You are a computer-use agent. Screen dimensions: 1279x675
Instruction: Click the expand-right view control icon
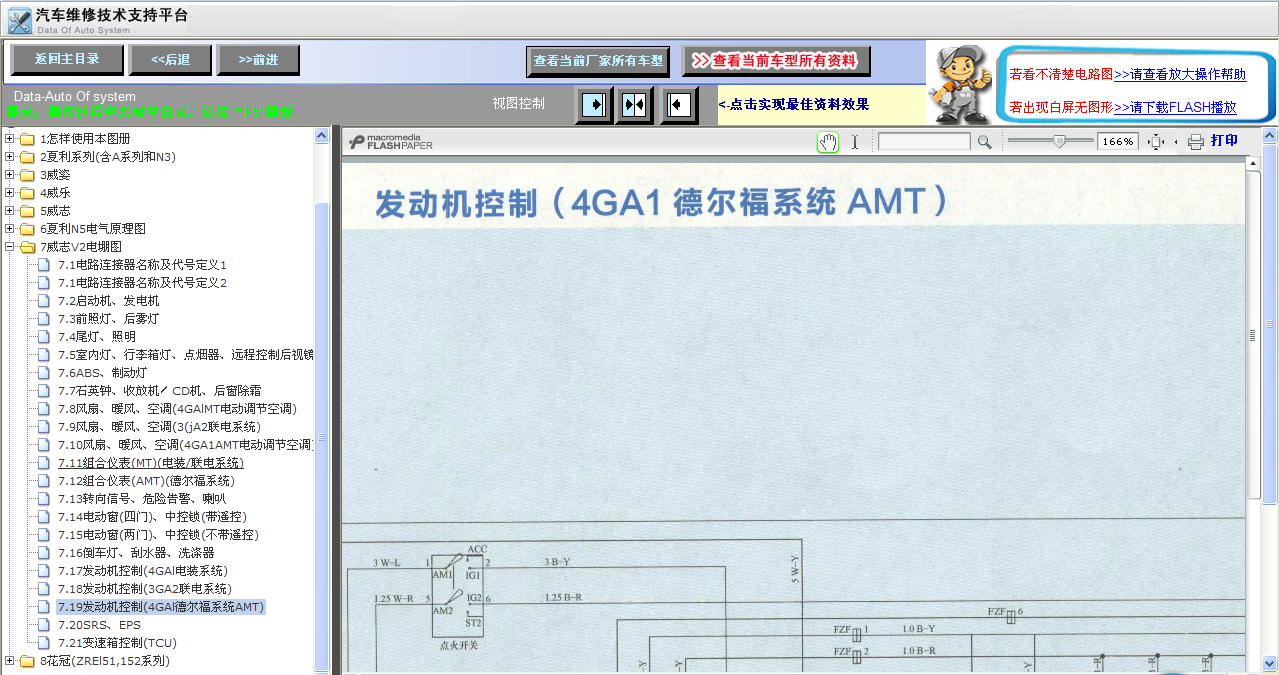(x=594, y=104)
